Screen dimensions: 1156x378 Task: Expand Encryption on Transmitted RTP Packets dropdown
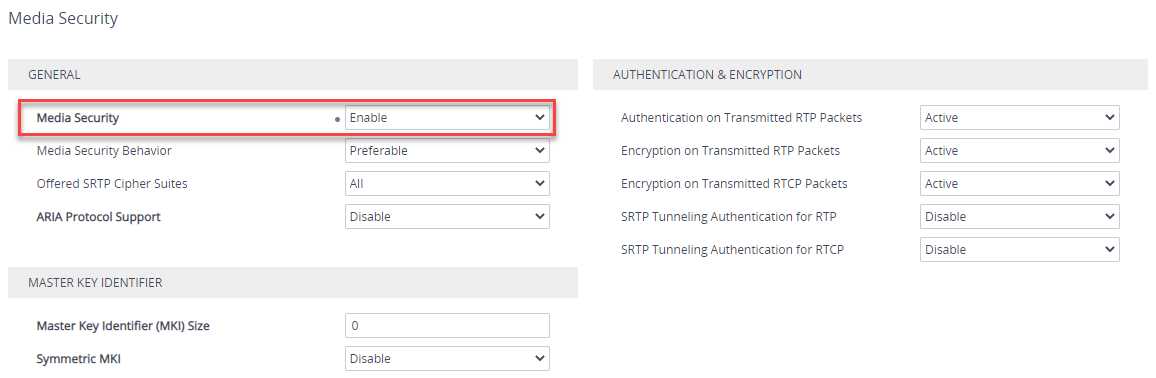[1020, 151]
